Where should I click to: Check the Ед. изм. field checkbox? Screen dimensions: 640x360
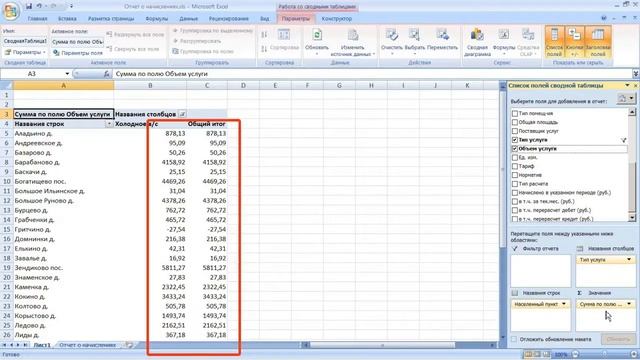515,158
